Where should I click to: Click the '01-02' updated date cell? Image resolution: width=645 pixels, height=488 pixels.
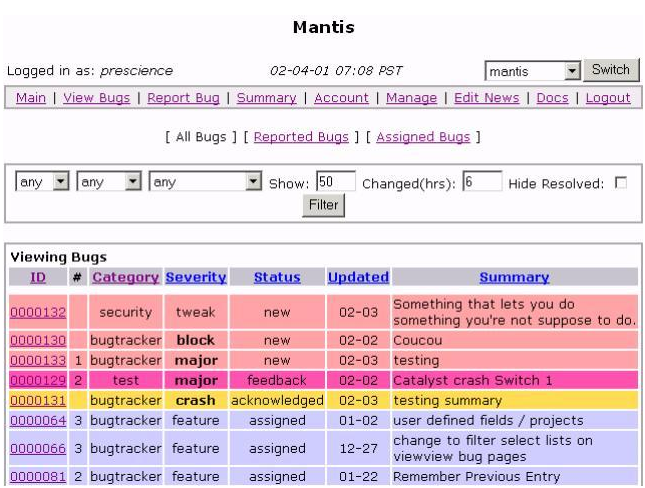coord(358,421)
